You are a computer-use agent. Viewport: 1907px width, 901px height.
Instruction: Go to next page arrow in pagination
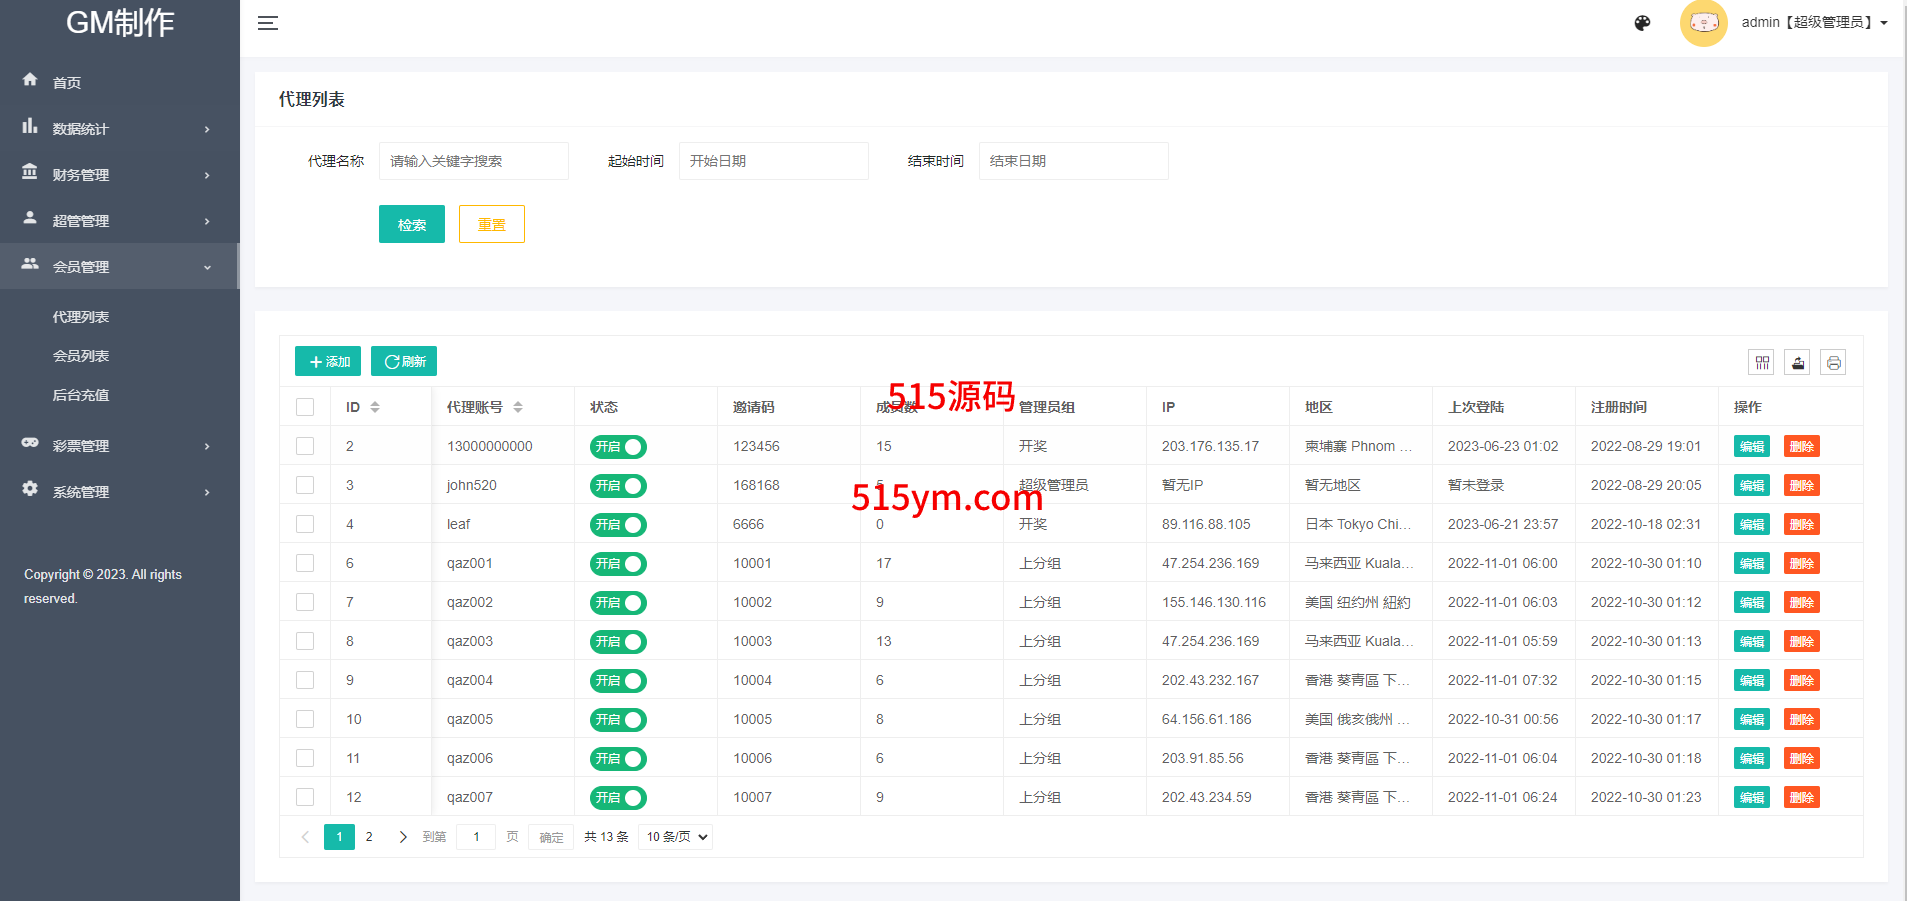[402, 837]
